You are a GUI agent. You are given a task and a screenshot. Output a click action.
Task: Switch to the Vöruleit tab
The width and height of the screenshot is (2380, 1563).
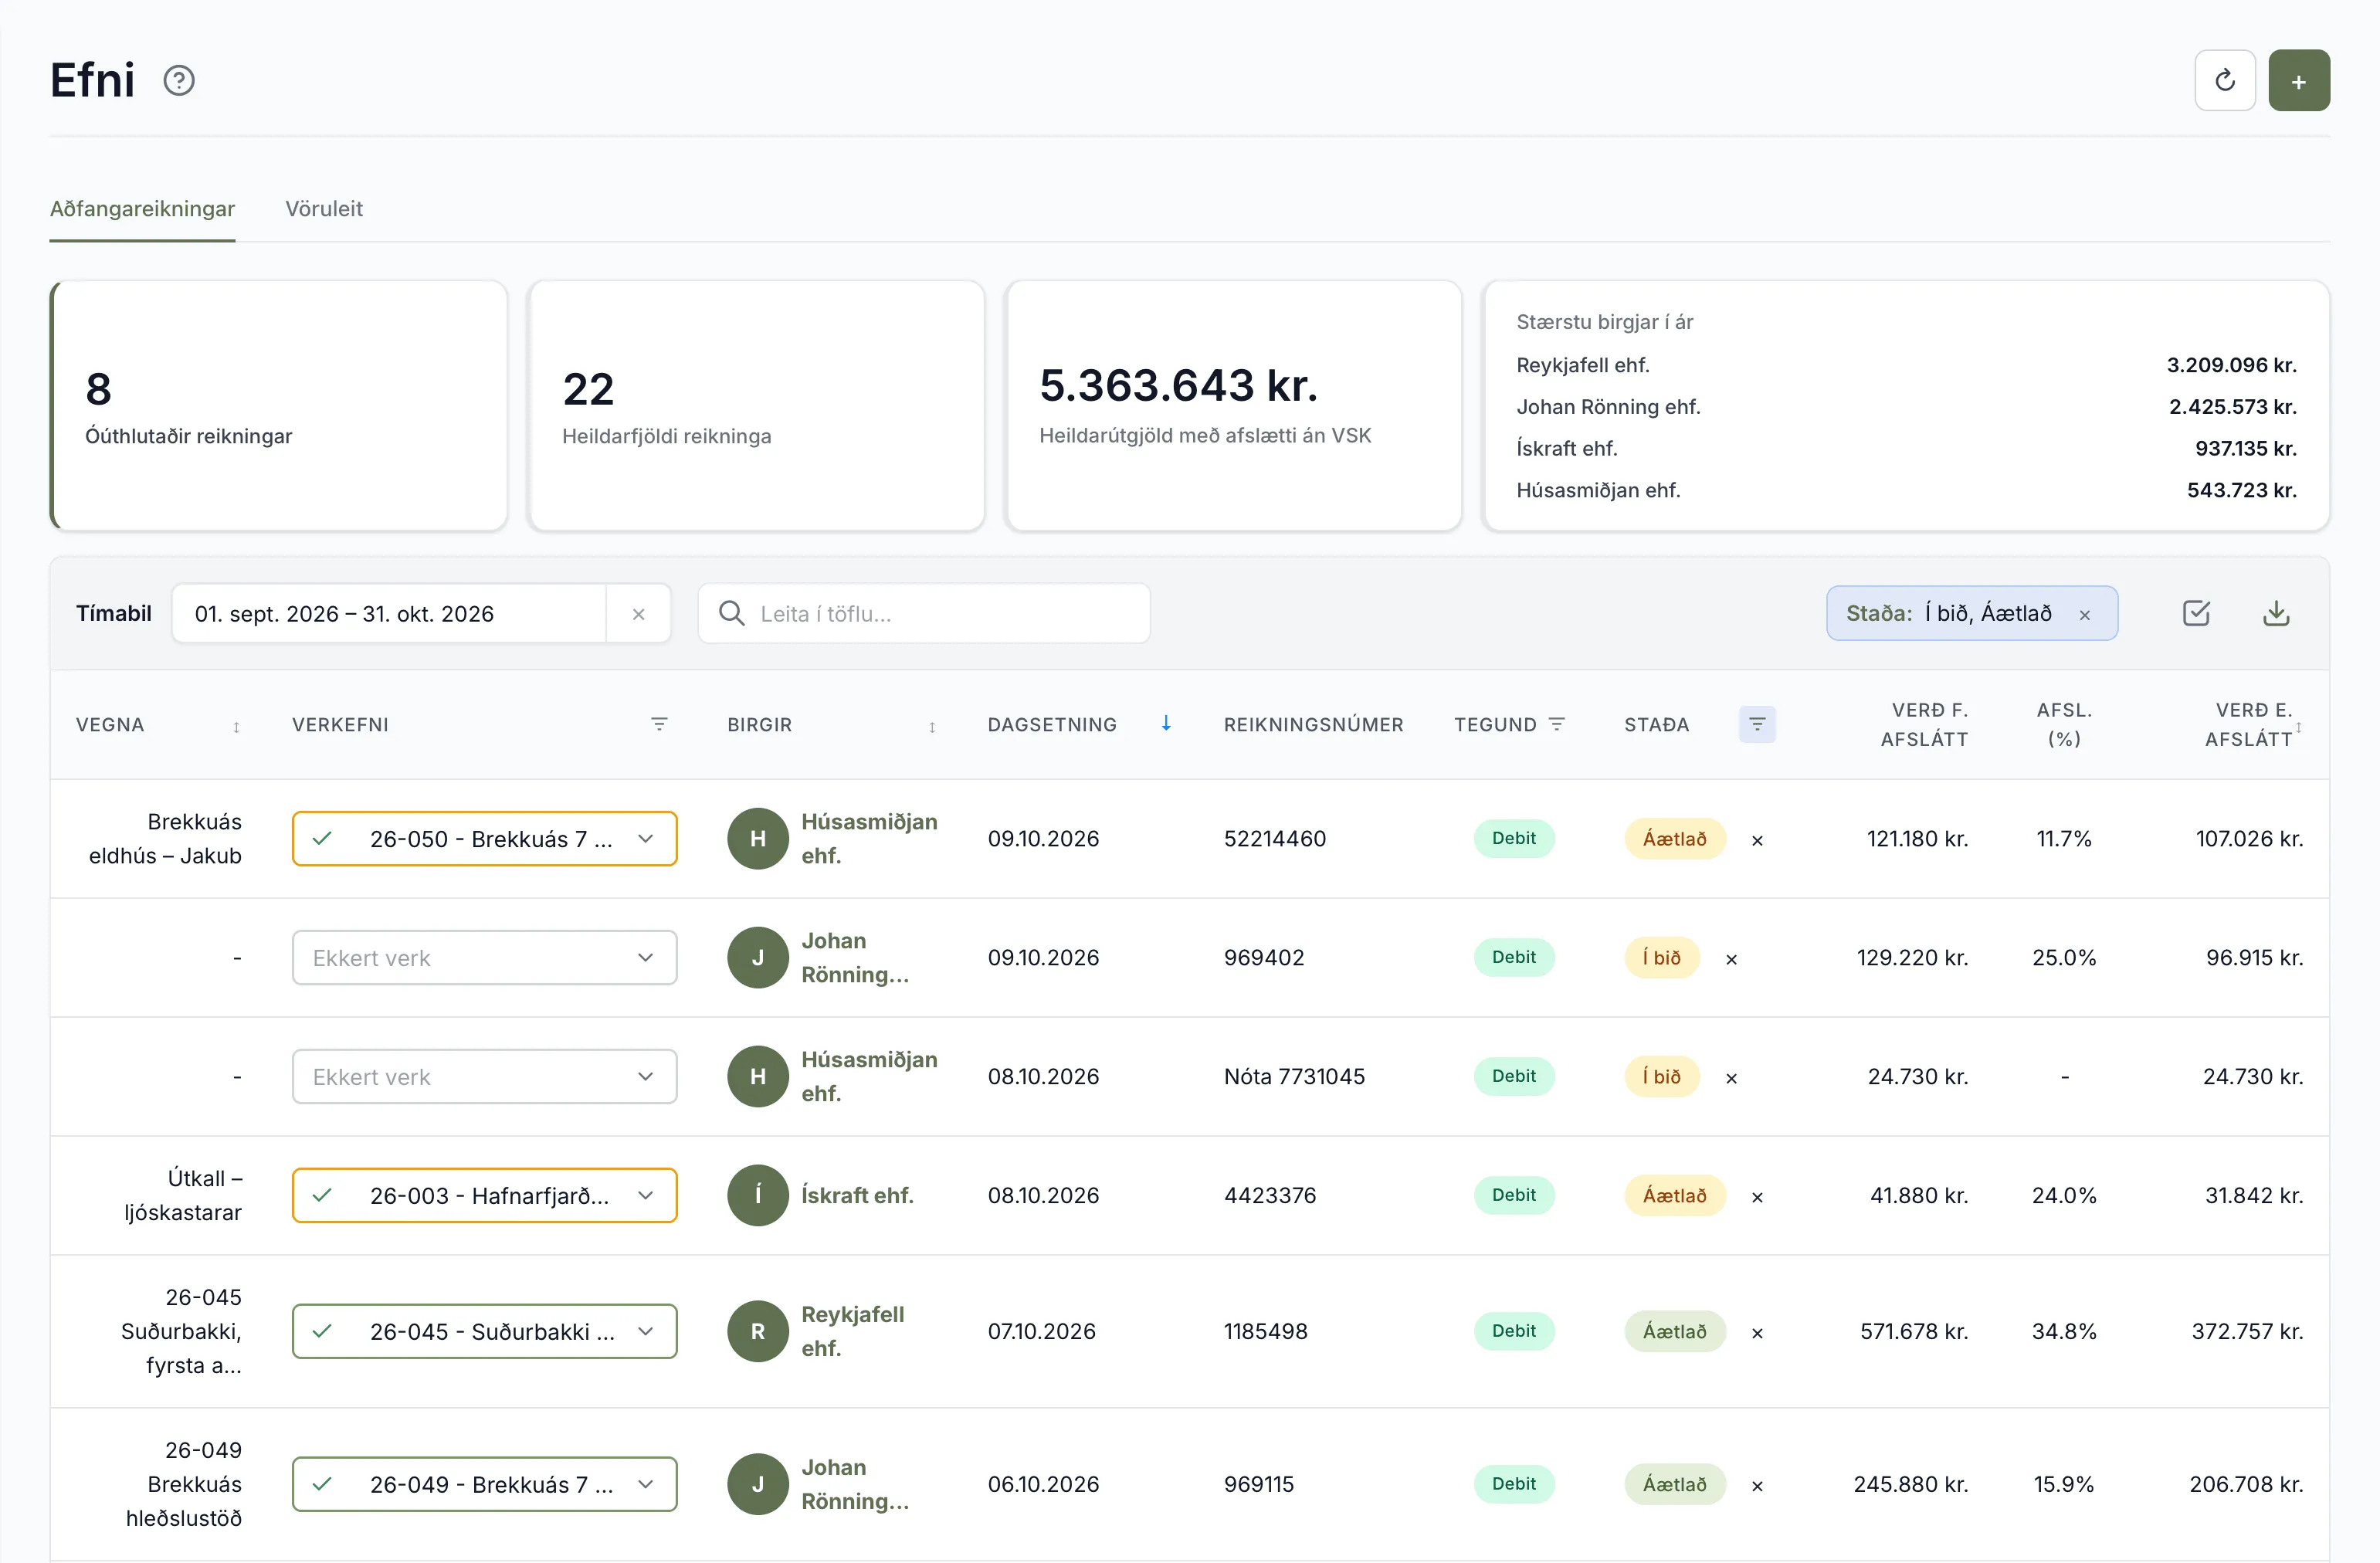(324, 209)
